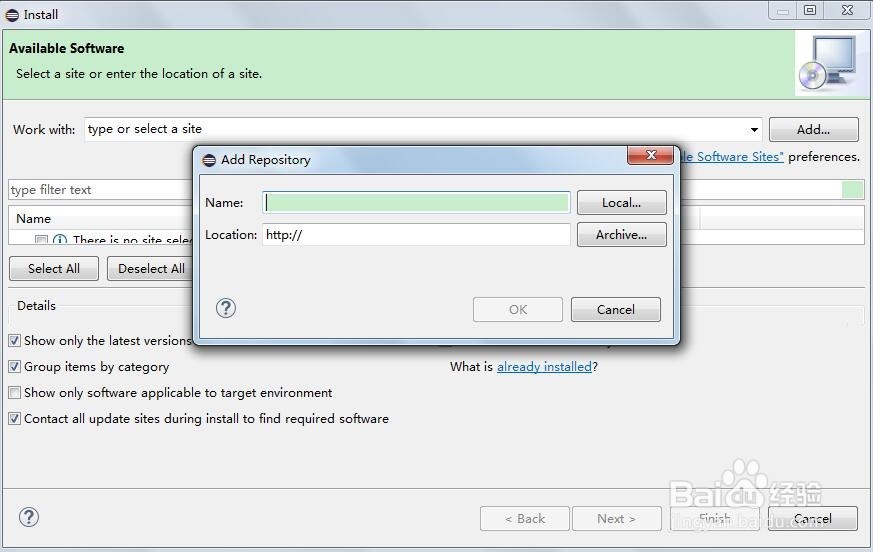Image resolution: width=873 pixels, height=552 pixels.
Task: Click the Eclipse icon in Add Repository title bar
Action: [x=209, y=160]
